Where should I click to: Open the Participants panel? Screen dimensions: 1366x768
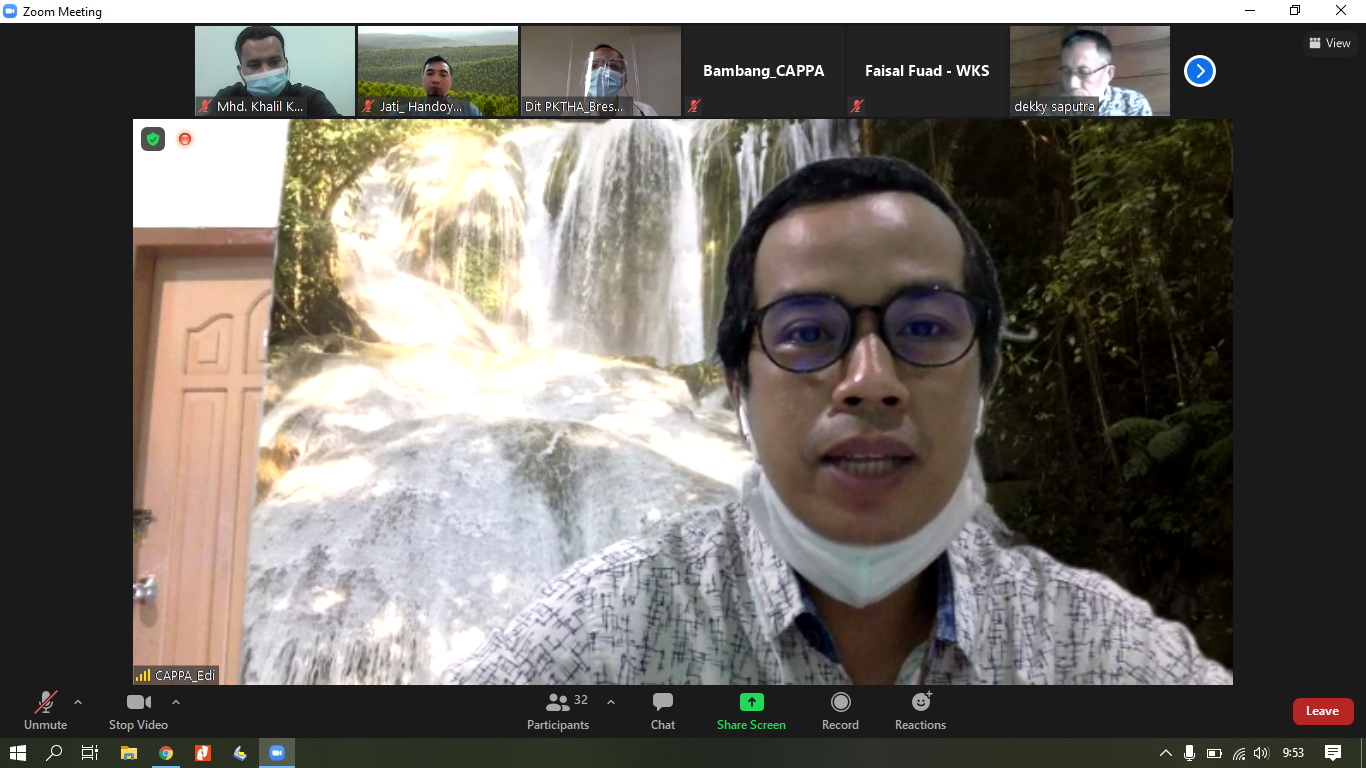click(x=558, y=711)
